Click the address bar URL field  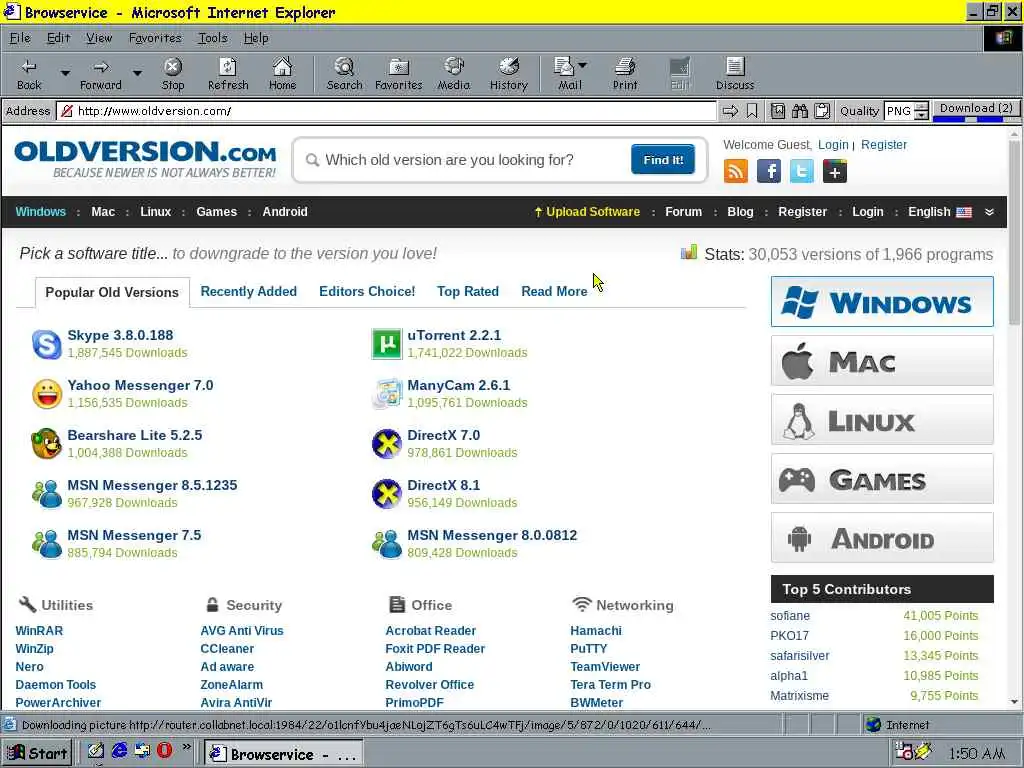(x=387, y=111)
